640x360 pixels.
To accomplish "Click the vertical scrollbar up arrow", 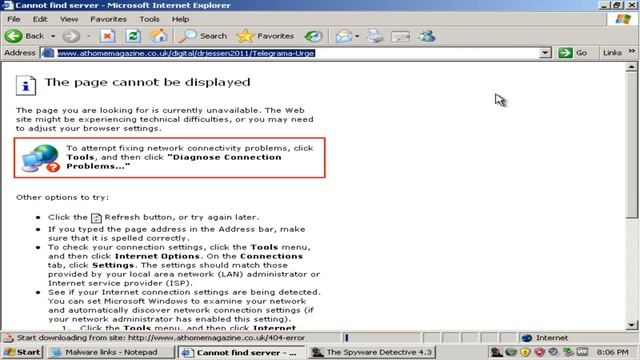I will [x=631, y=67].
